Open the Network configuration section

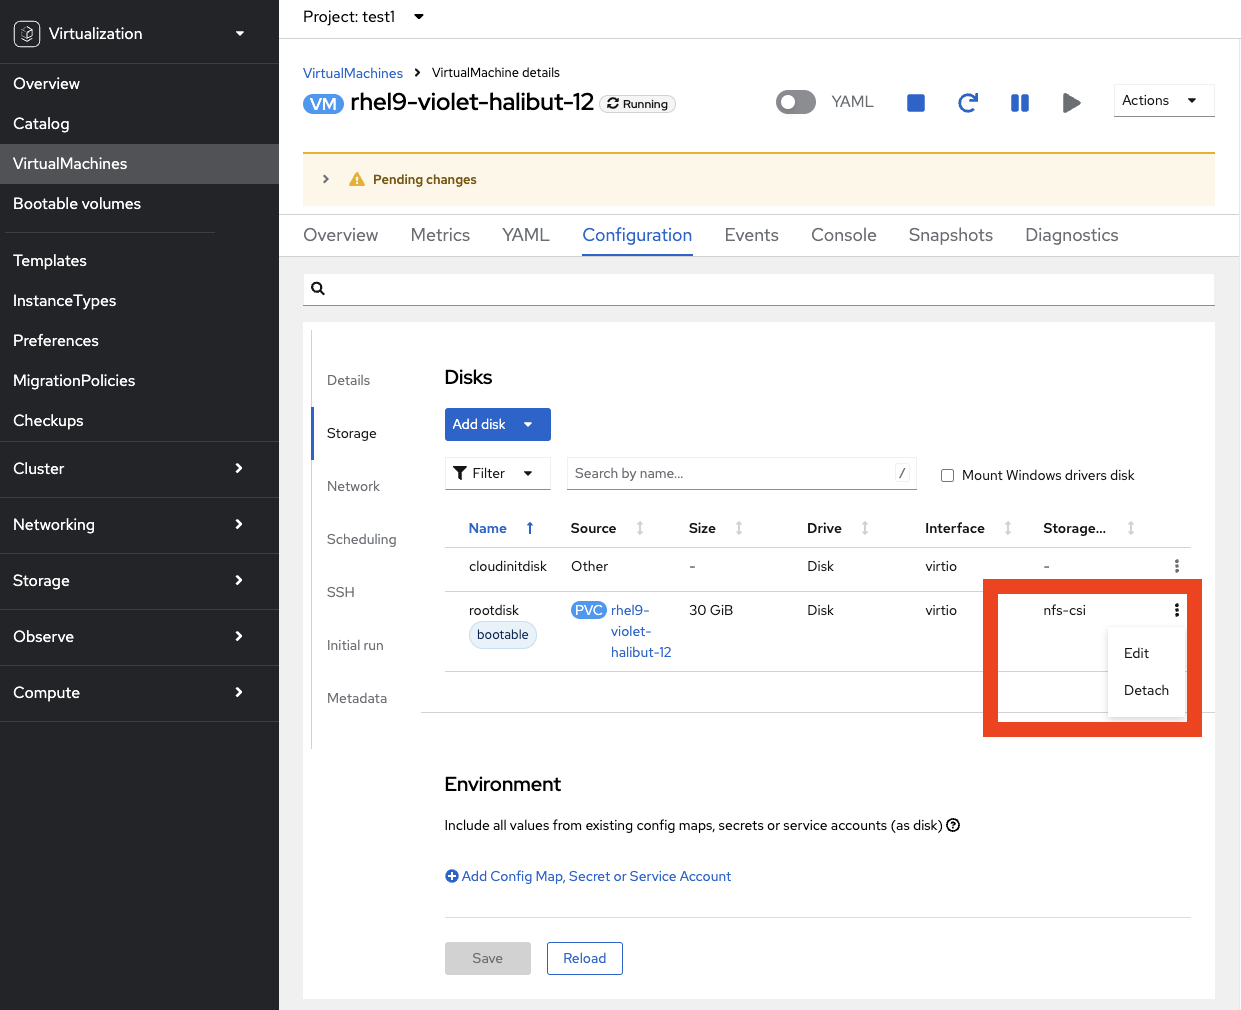(x=353, y=486)
